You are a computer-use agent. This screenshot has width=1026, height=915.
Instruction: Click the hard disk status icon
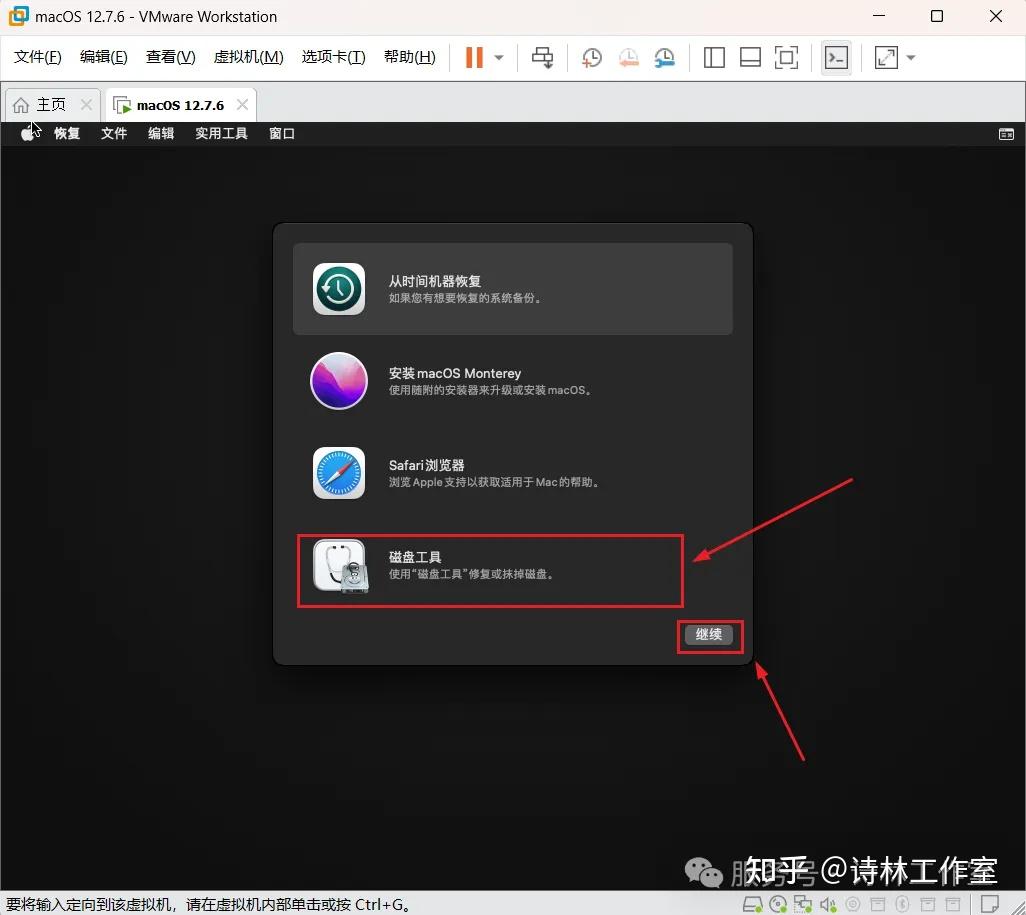pyautogui.click(x=752, y=905)
